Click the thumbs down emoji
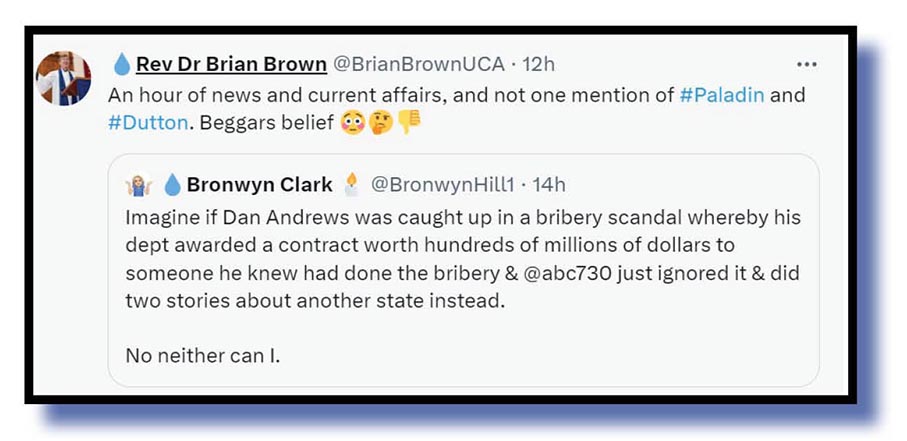The height and width of the screenshot is (441, 907). point(408,122)
